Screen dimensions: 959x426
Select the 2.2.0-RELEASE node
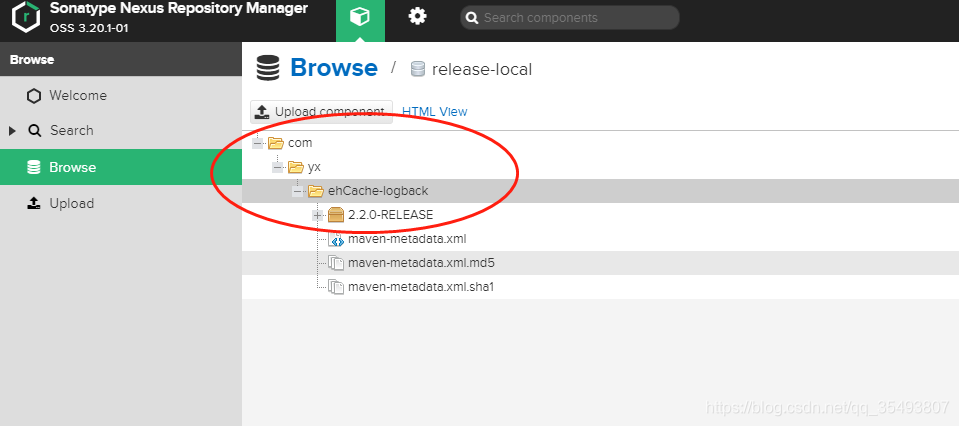point(390,215)
